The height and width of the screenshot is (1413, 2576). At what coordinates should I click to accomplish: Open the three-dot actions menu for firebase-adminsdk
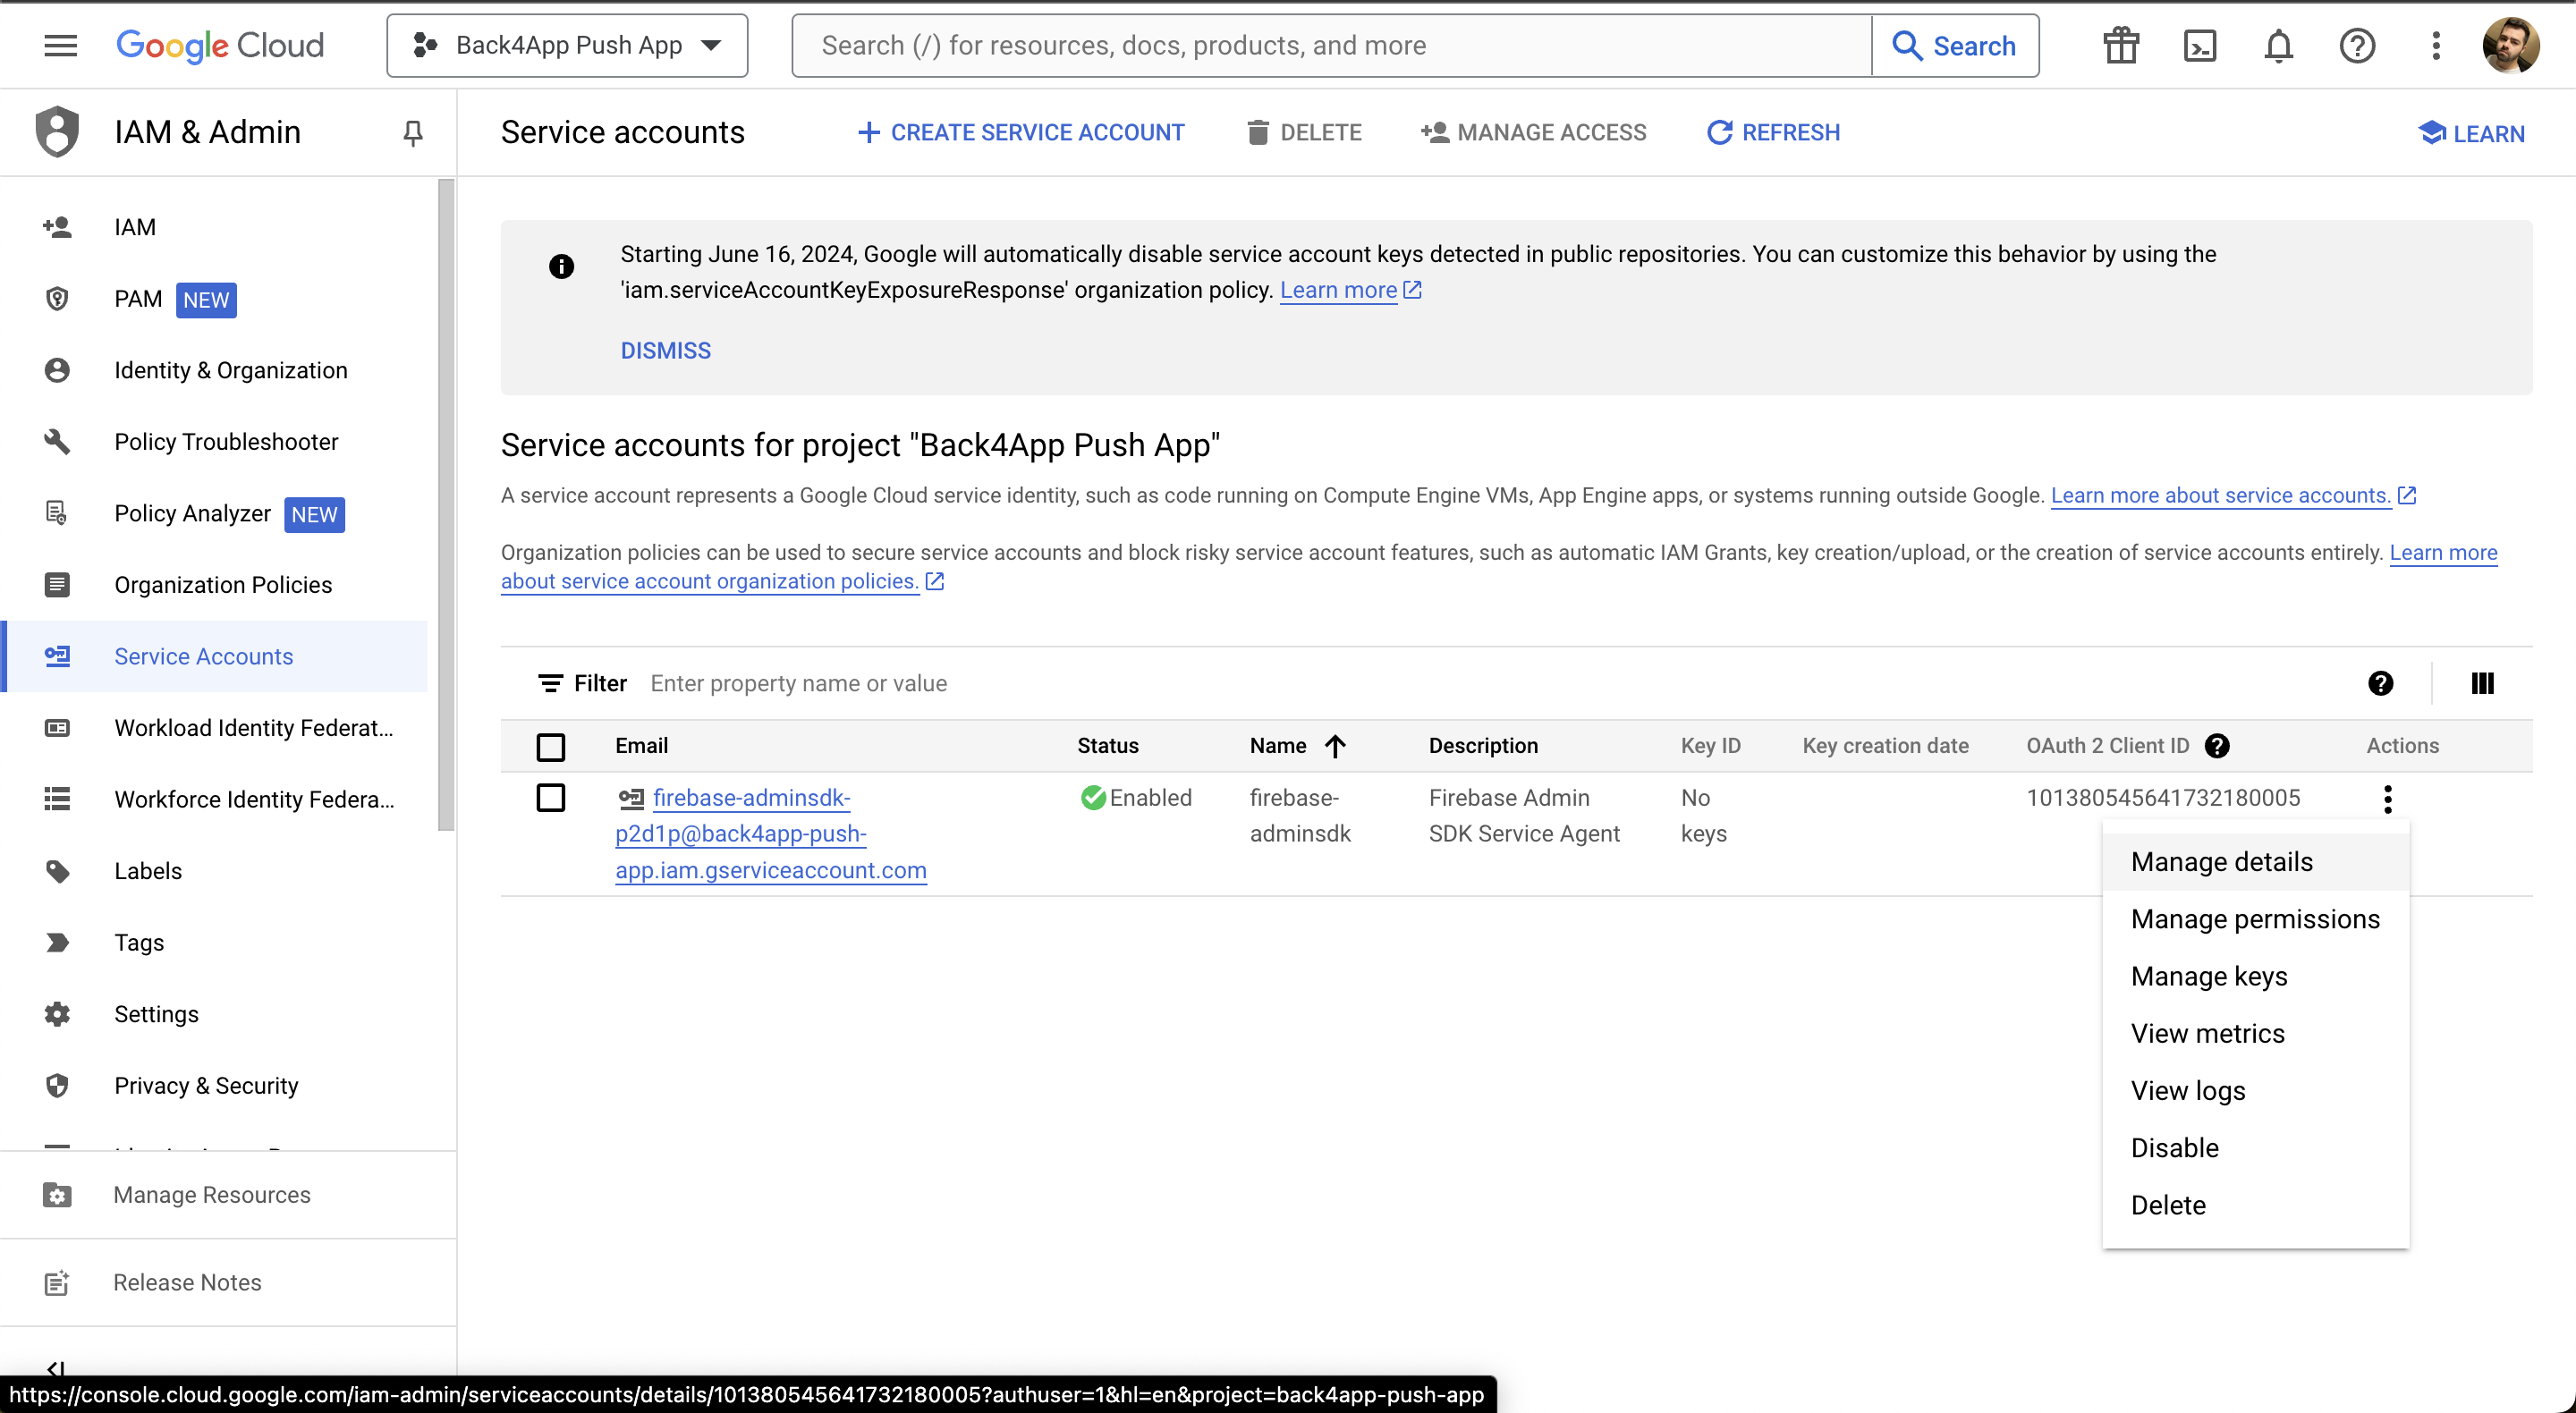point(2387,798)
